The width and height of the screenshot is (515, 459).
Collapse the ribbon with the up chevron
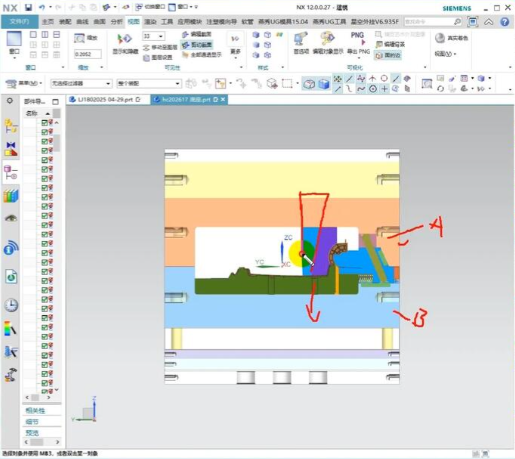click(x=488, y=22)
